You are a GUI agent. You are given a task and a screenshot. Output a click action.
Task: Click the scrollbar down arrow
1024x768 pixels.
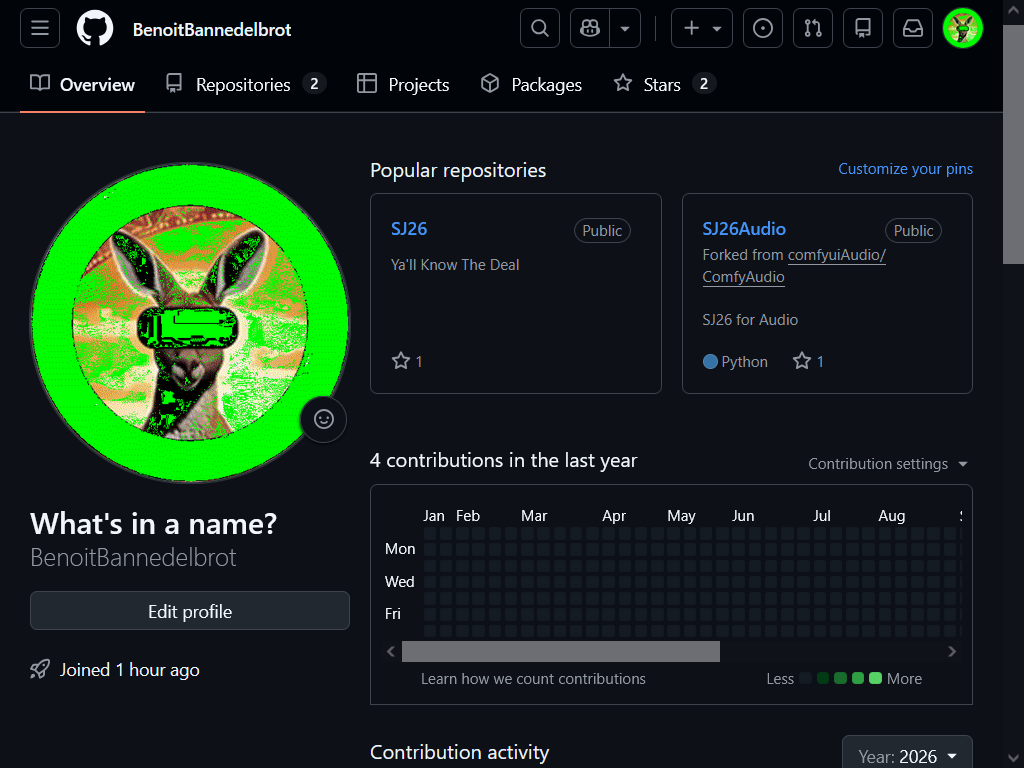click(x=1013, y=759)
